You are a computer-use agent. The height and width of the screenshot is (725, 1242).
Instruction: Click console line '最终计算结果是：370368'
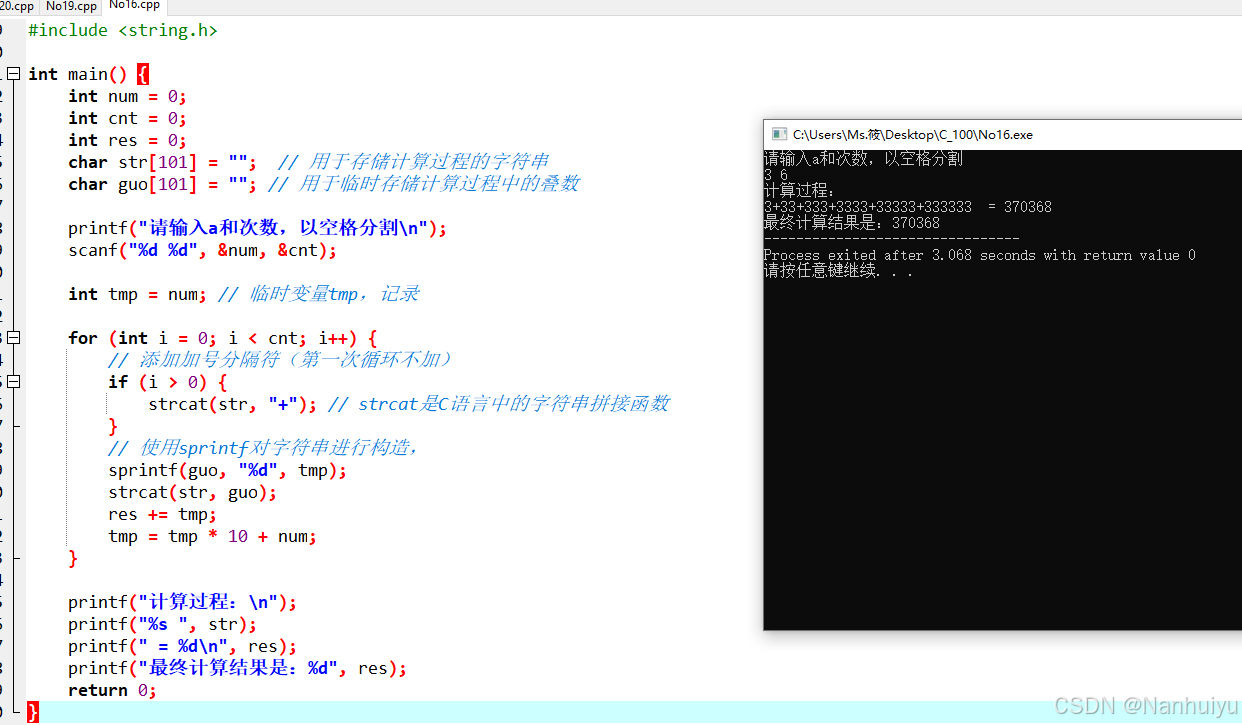[x=852, y=223]
